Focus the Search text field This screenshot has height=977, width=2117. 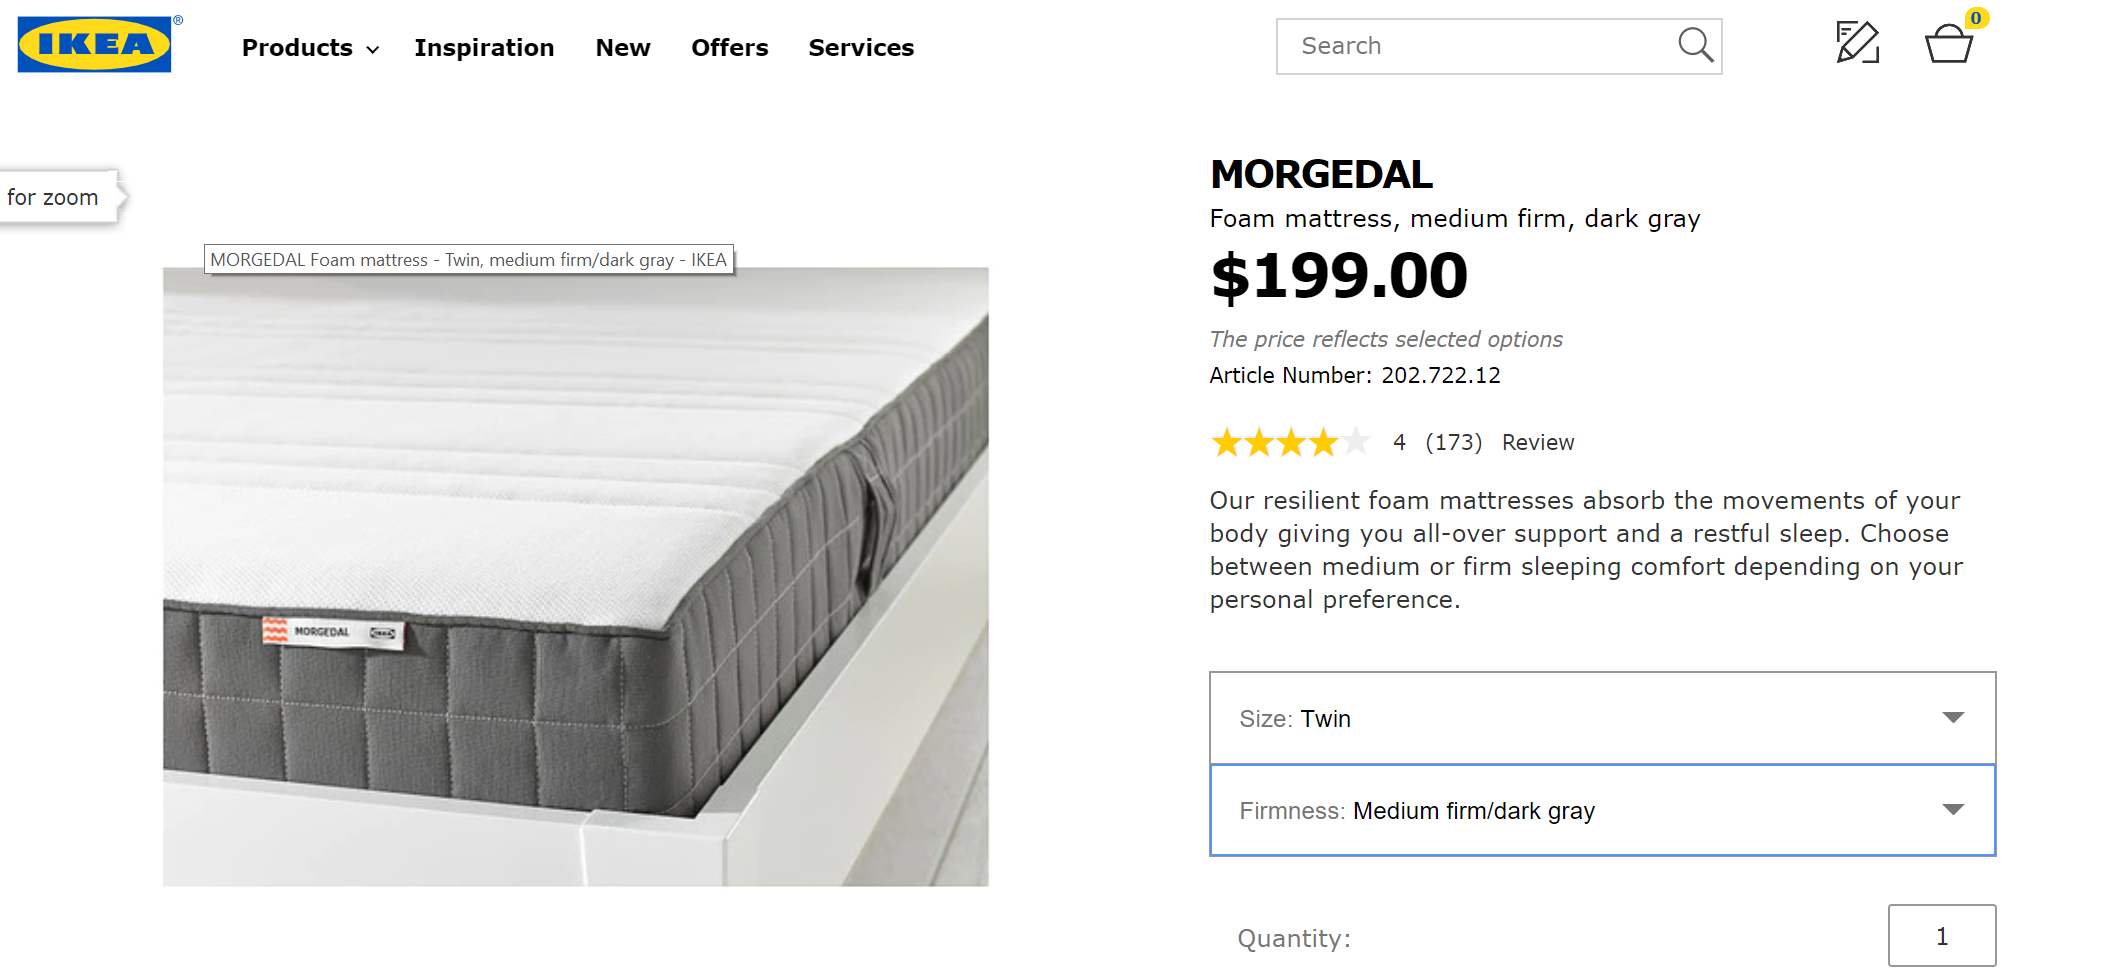point(1480,46)
